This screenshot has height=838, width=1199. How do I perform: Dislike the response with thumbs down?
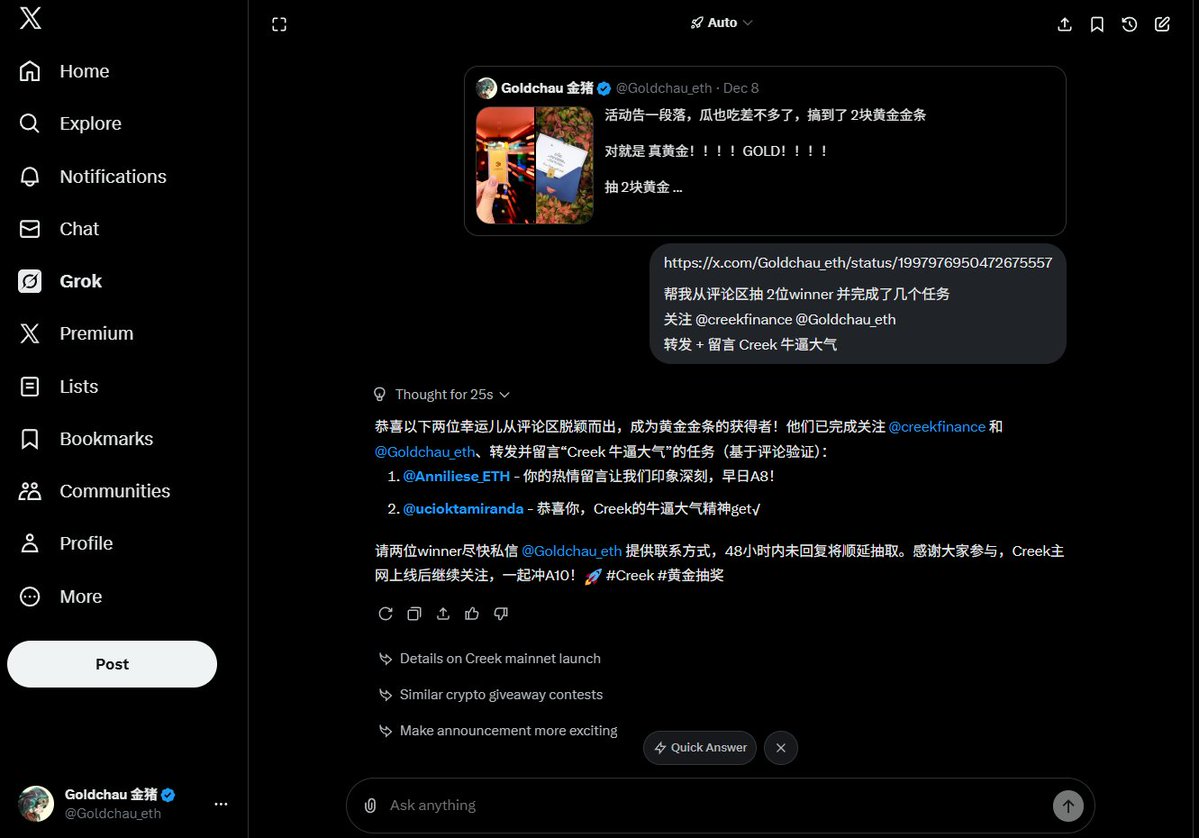tap(501, 614)
